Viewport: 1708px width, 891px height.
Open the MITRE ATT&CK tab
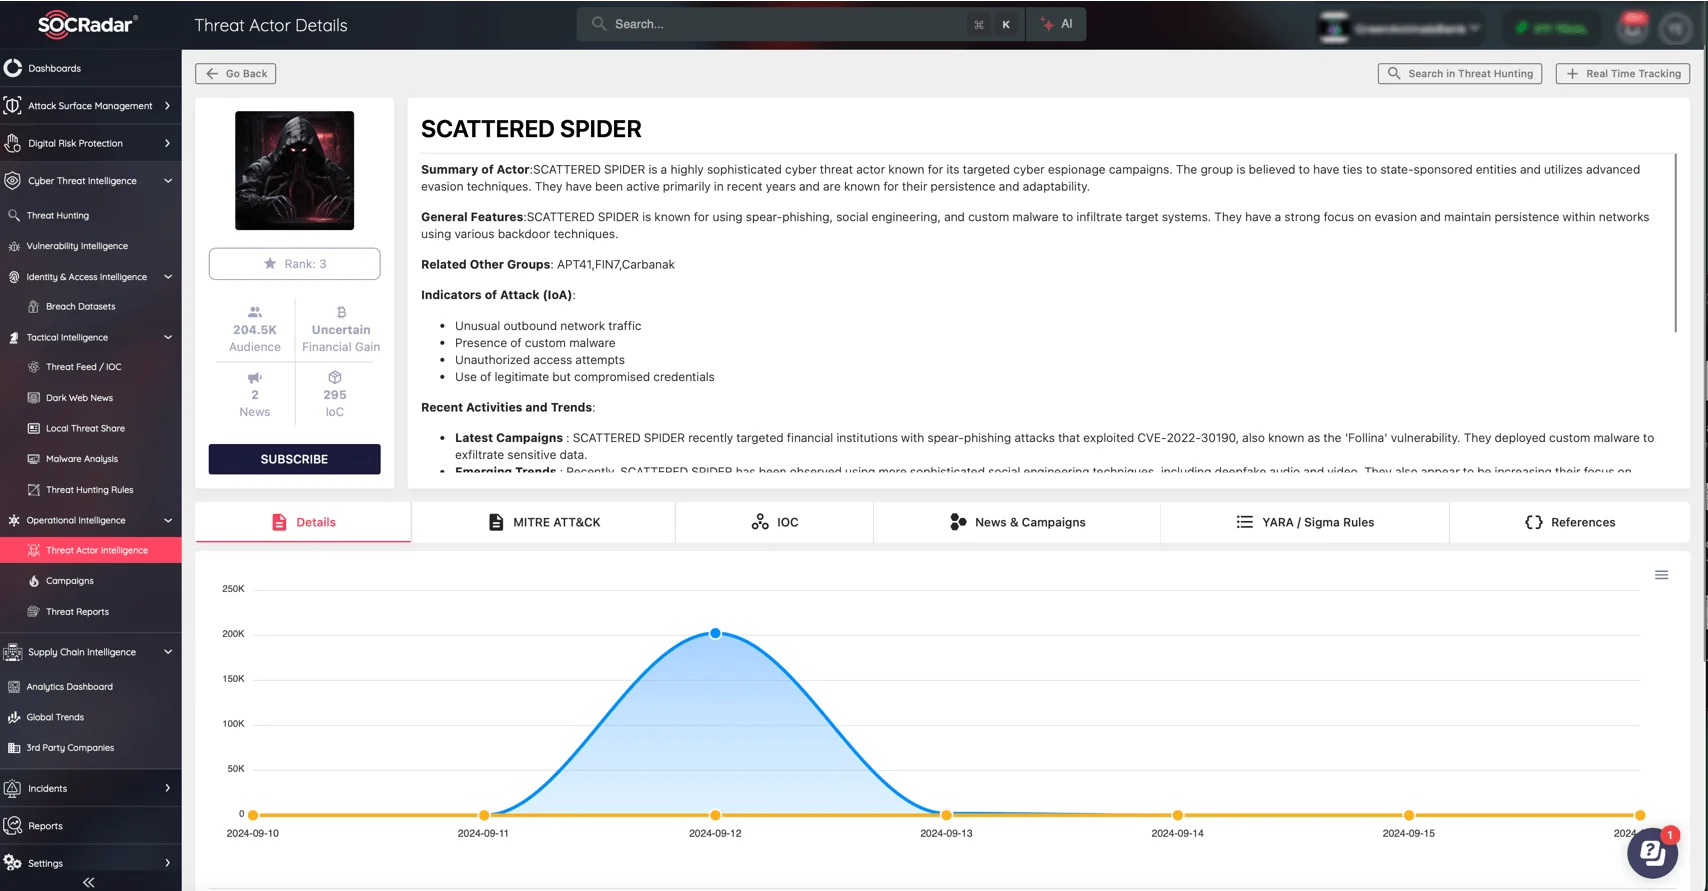tap(543, 522)
